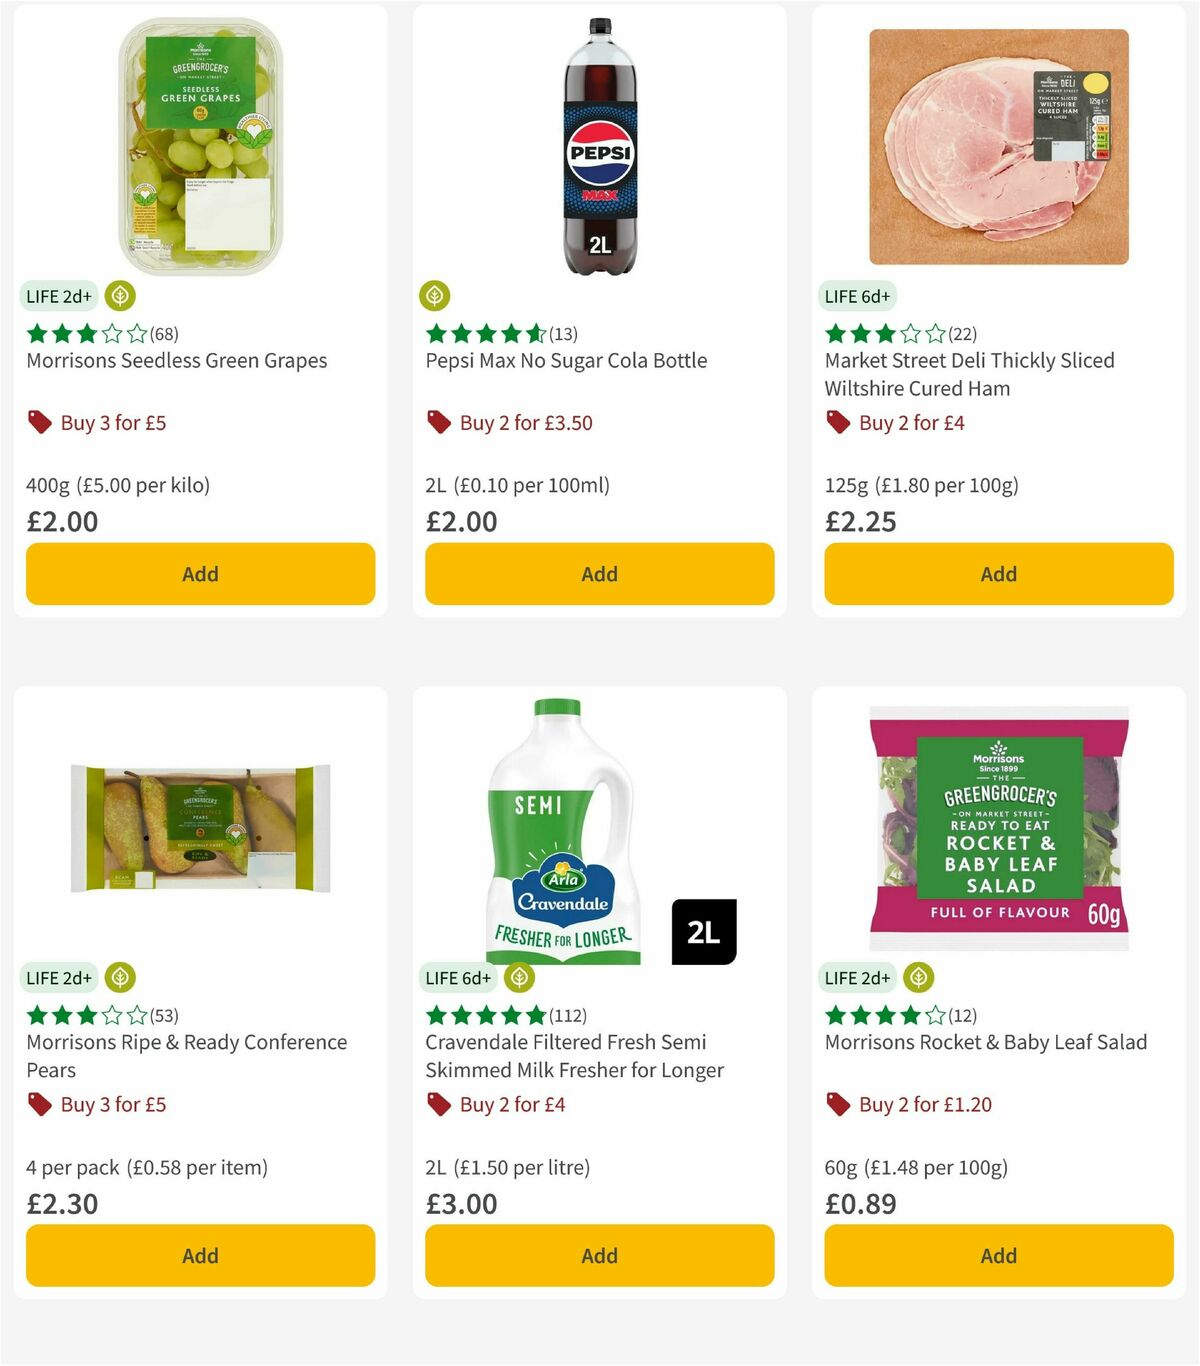Click the offer tag icon on Wiltshire Cured Ham deal

838,422
